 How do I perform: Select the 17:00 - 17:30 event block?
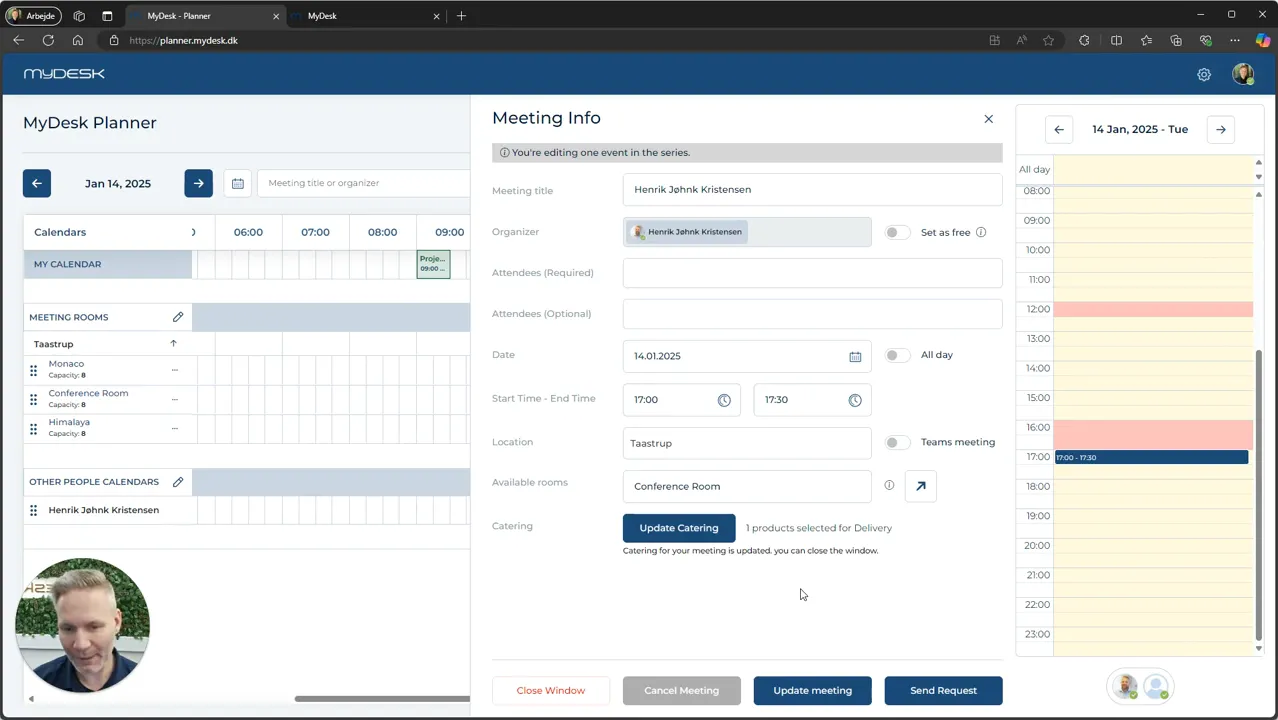point(1151,457)
